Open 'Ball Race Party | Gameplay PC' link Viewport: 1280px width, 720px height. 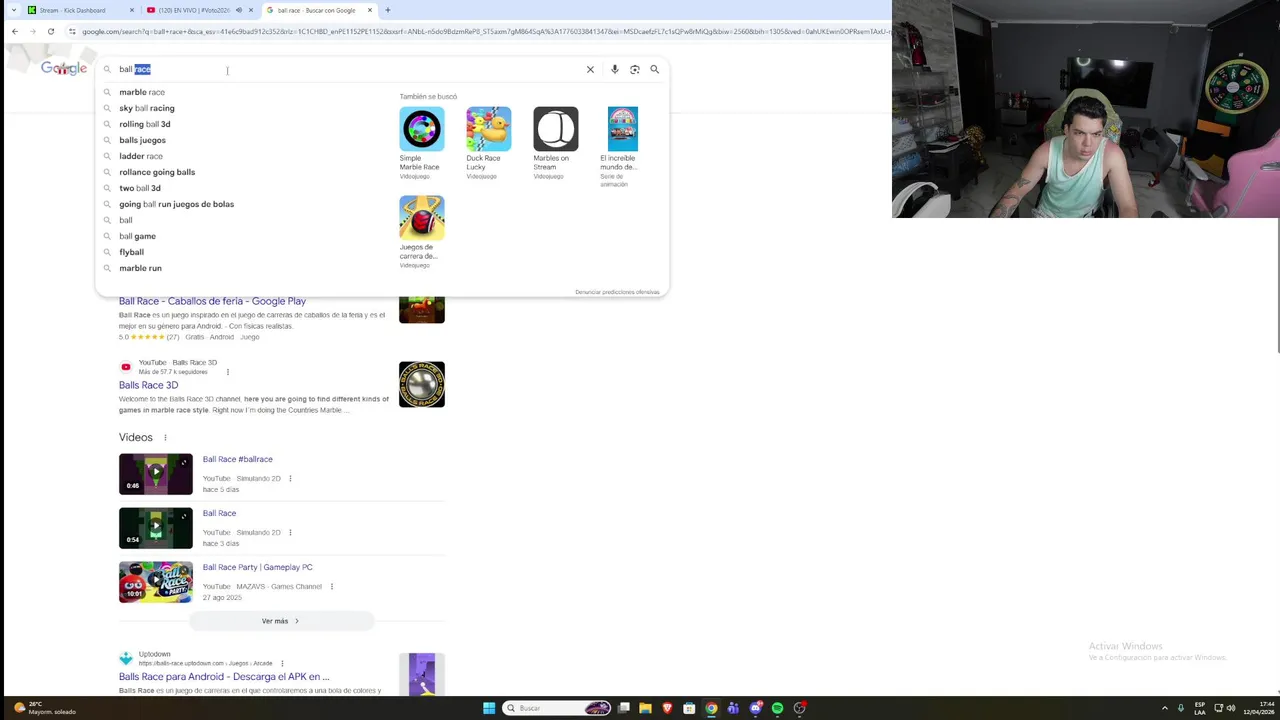tap(257, 567)
